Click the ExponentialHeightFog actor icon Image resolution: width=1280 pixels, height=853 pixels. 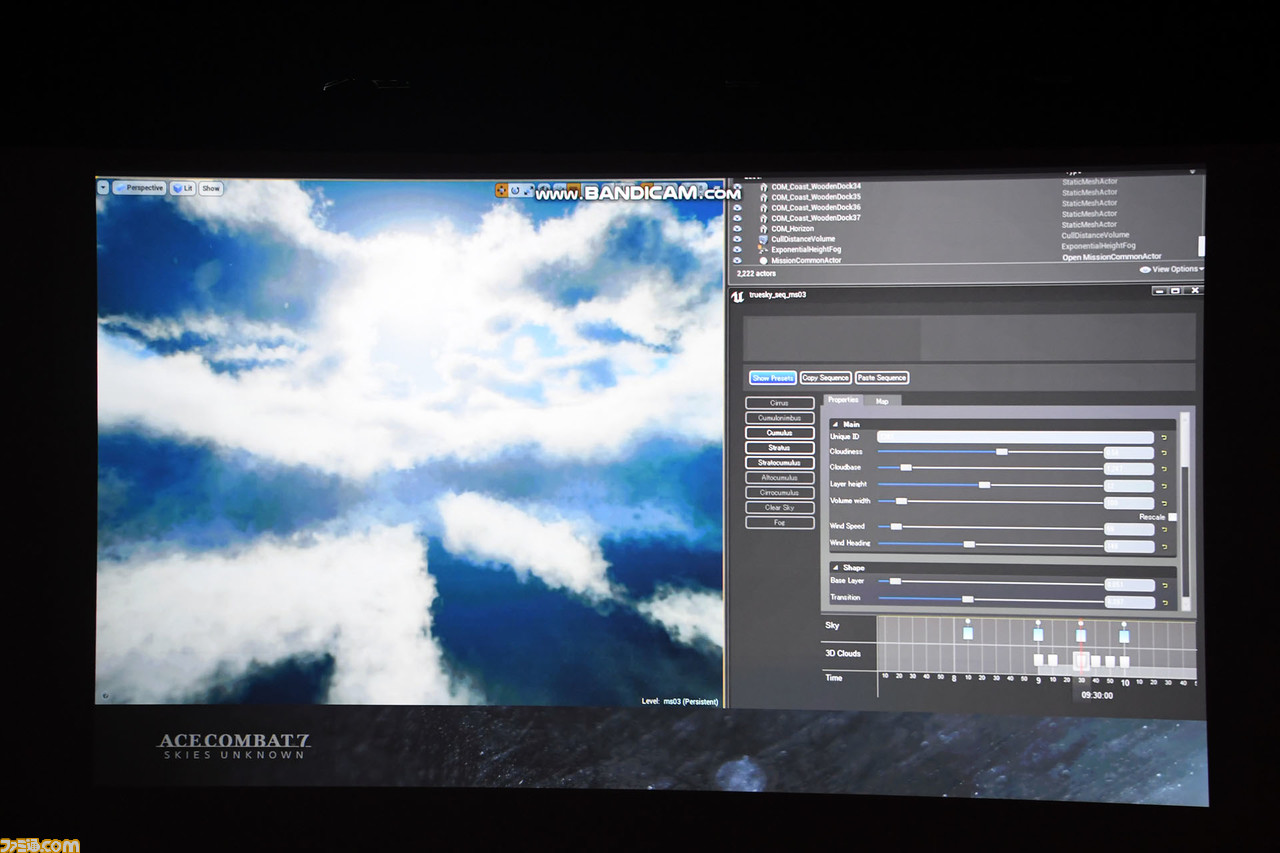[x=763, y=250]
